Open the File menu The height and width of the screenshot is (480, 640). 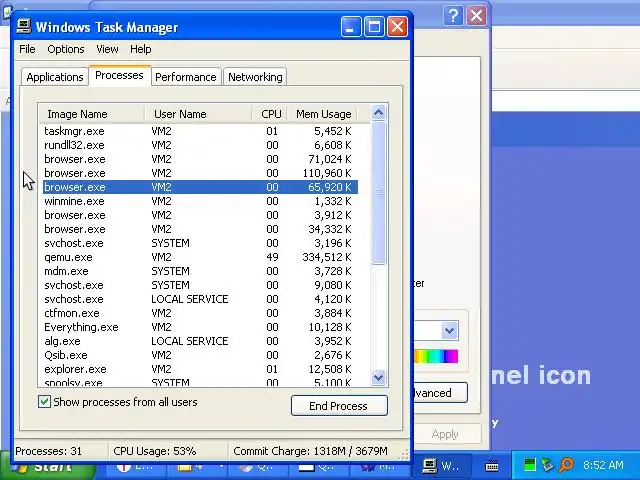(x=27, y=49)
